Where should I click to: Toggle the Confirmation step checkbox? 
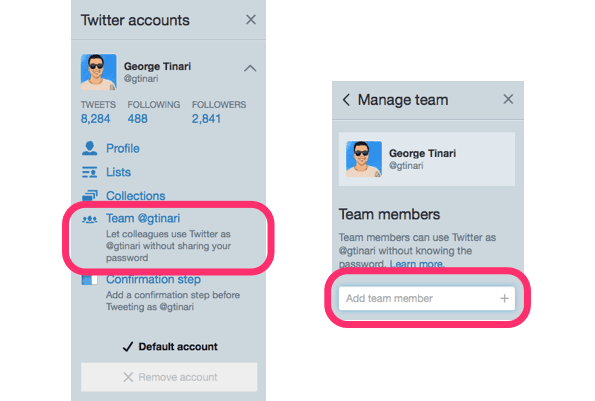click(x=90, y=280)
